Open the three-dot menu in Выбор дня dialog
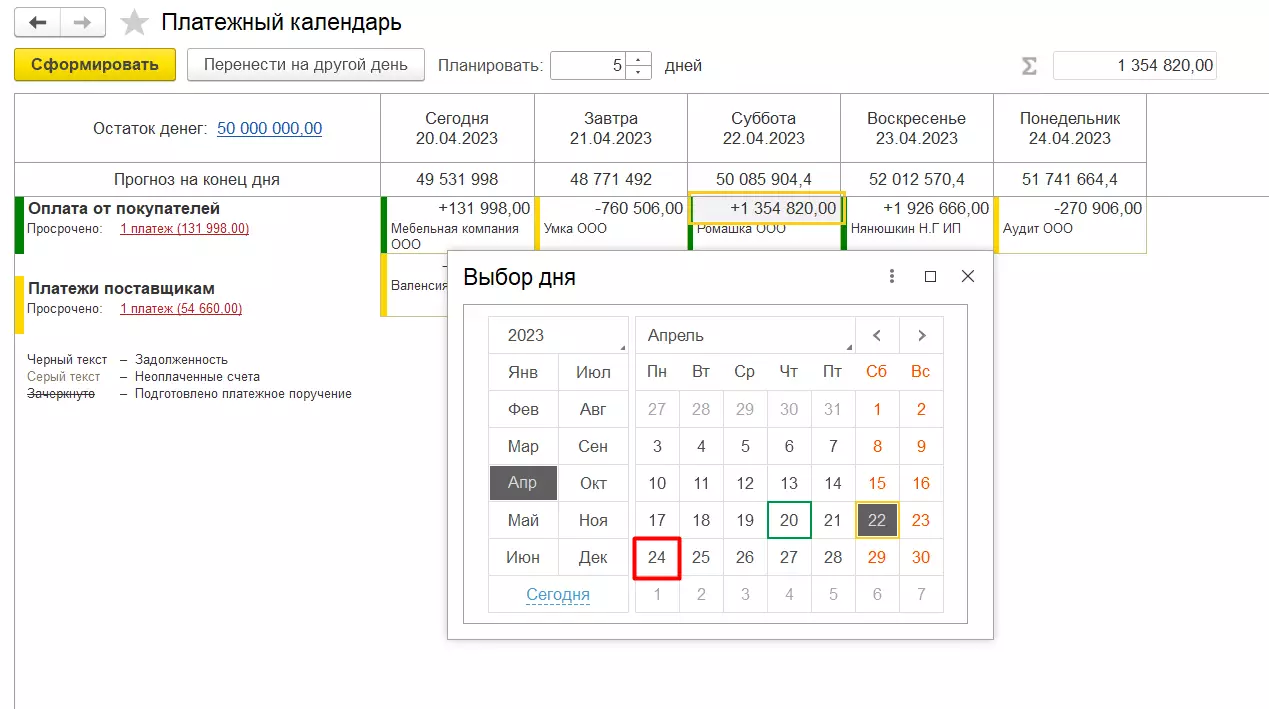 892,277
